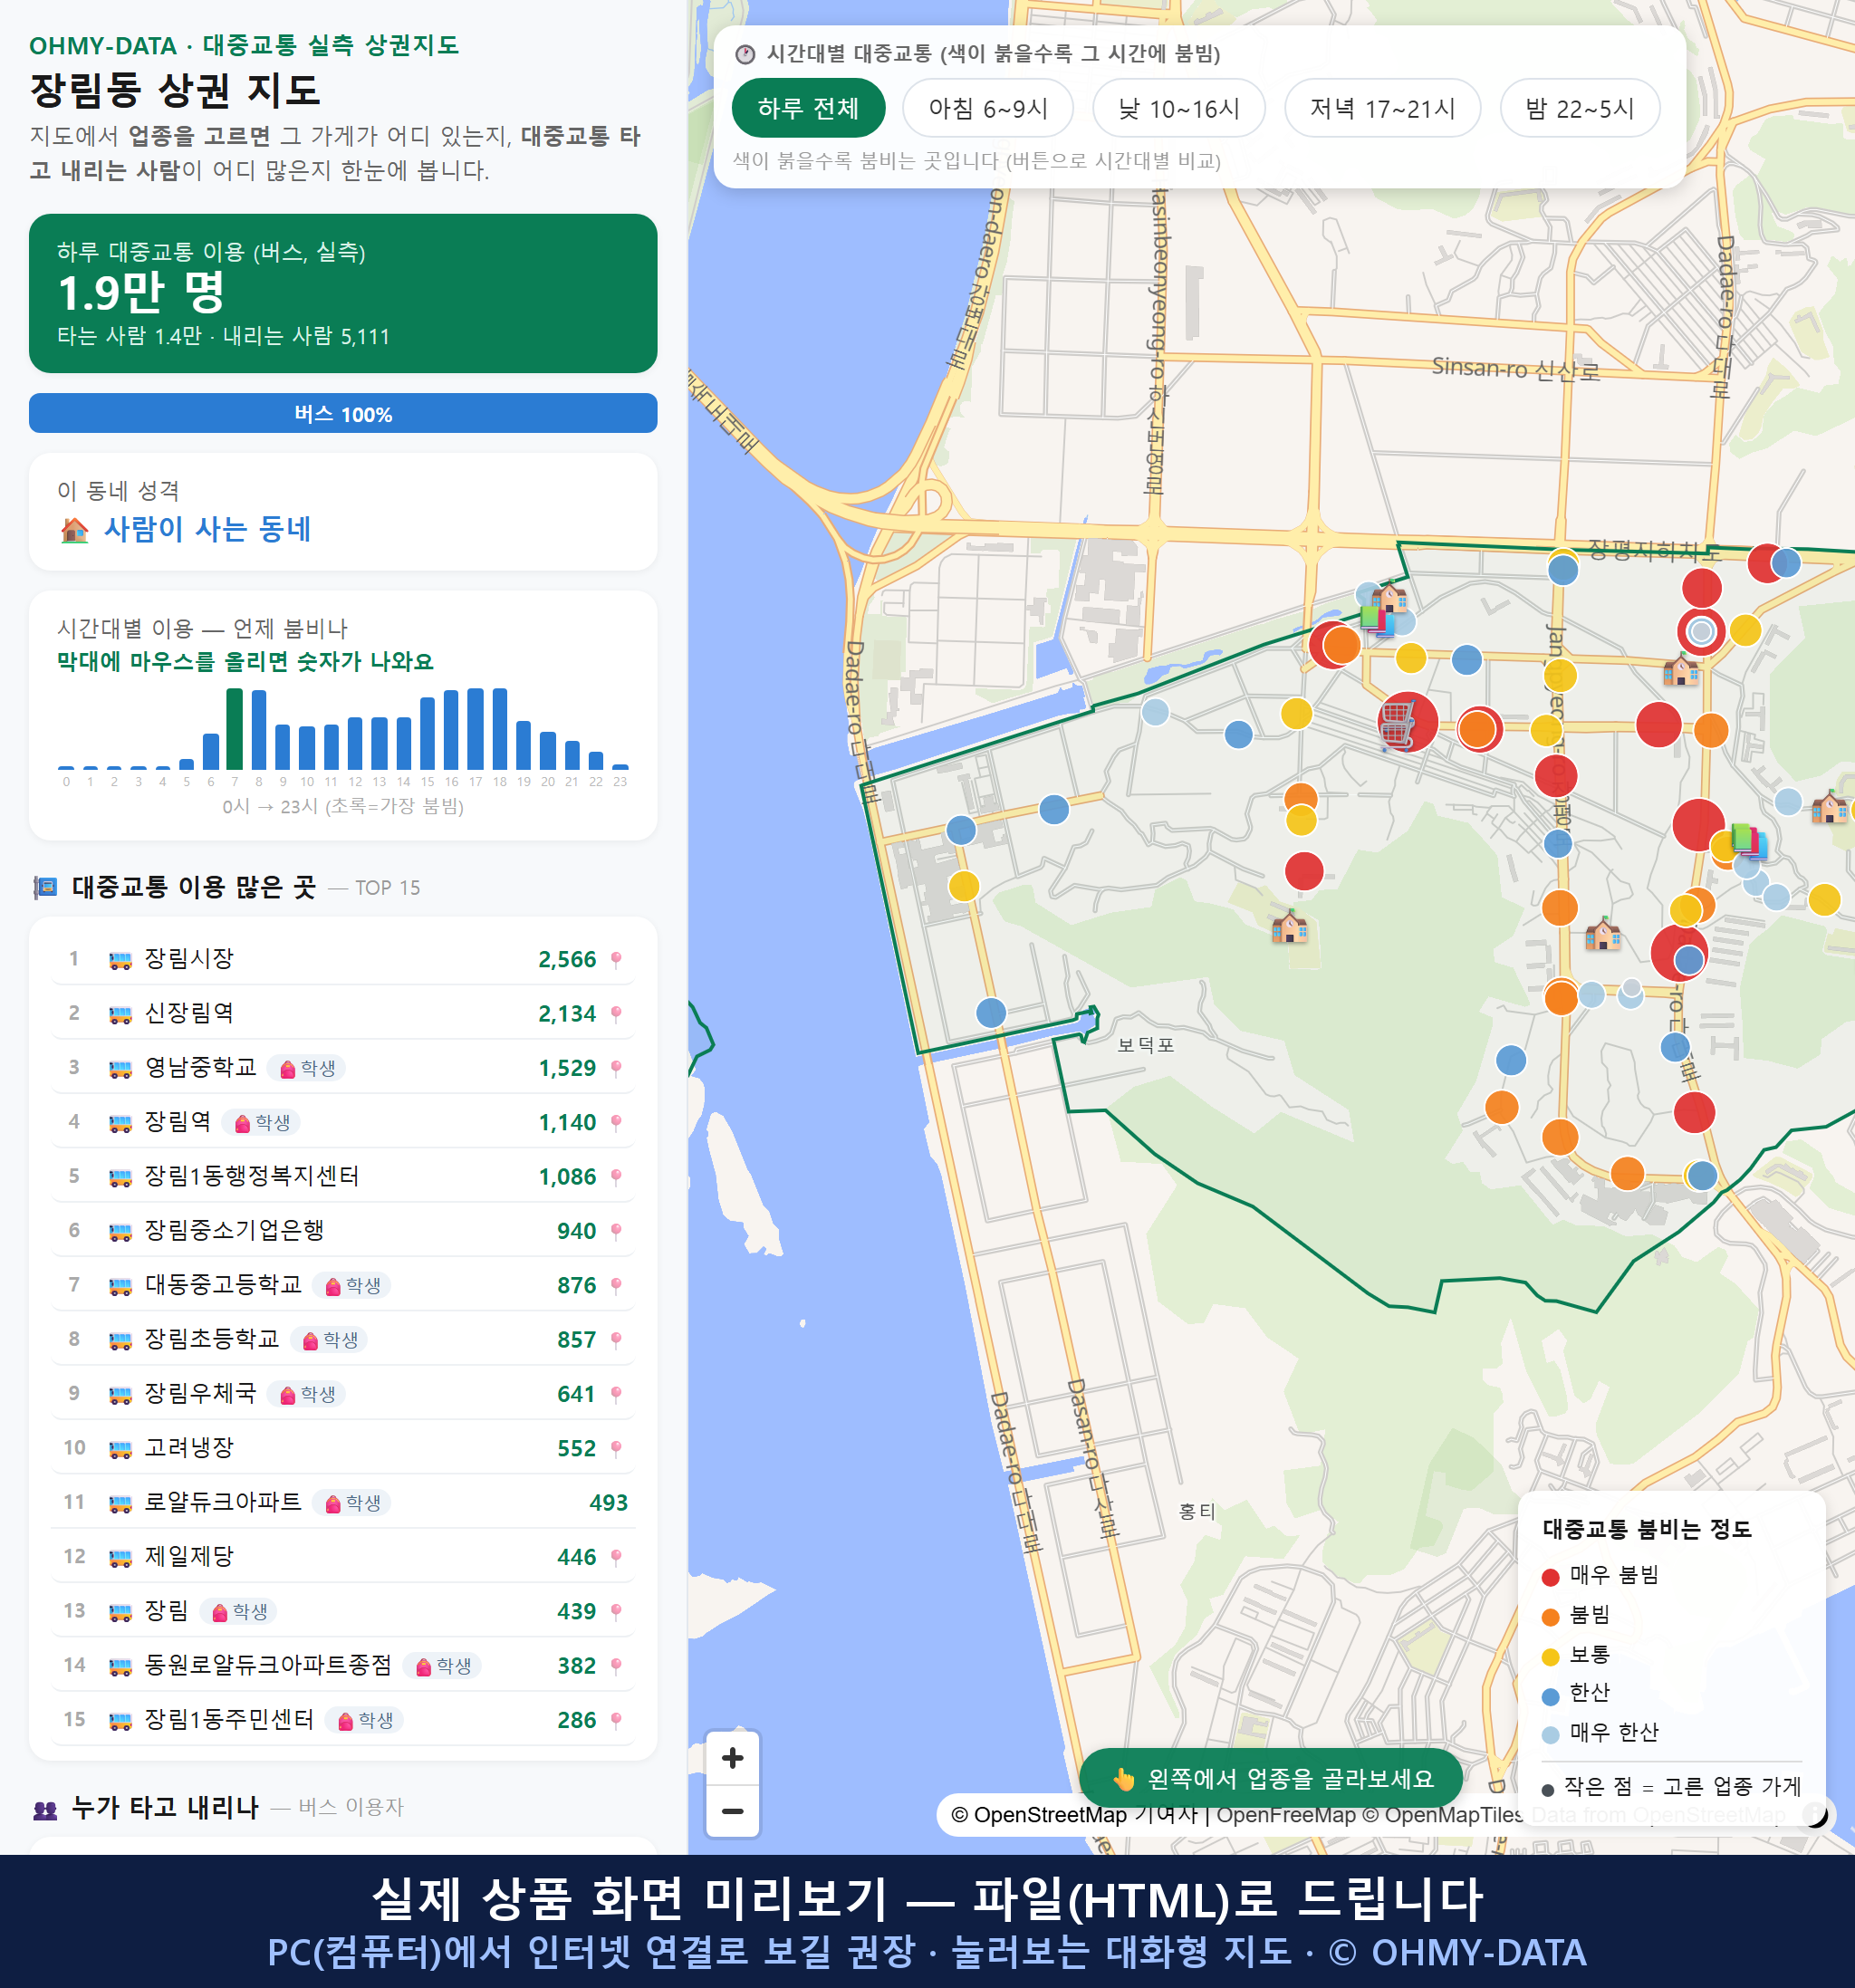Click bus icon beside 장림시장
Screen dimensions: 1855x1988
[120, 960]
